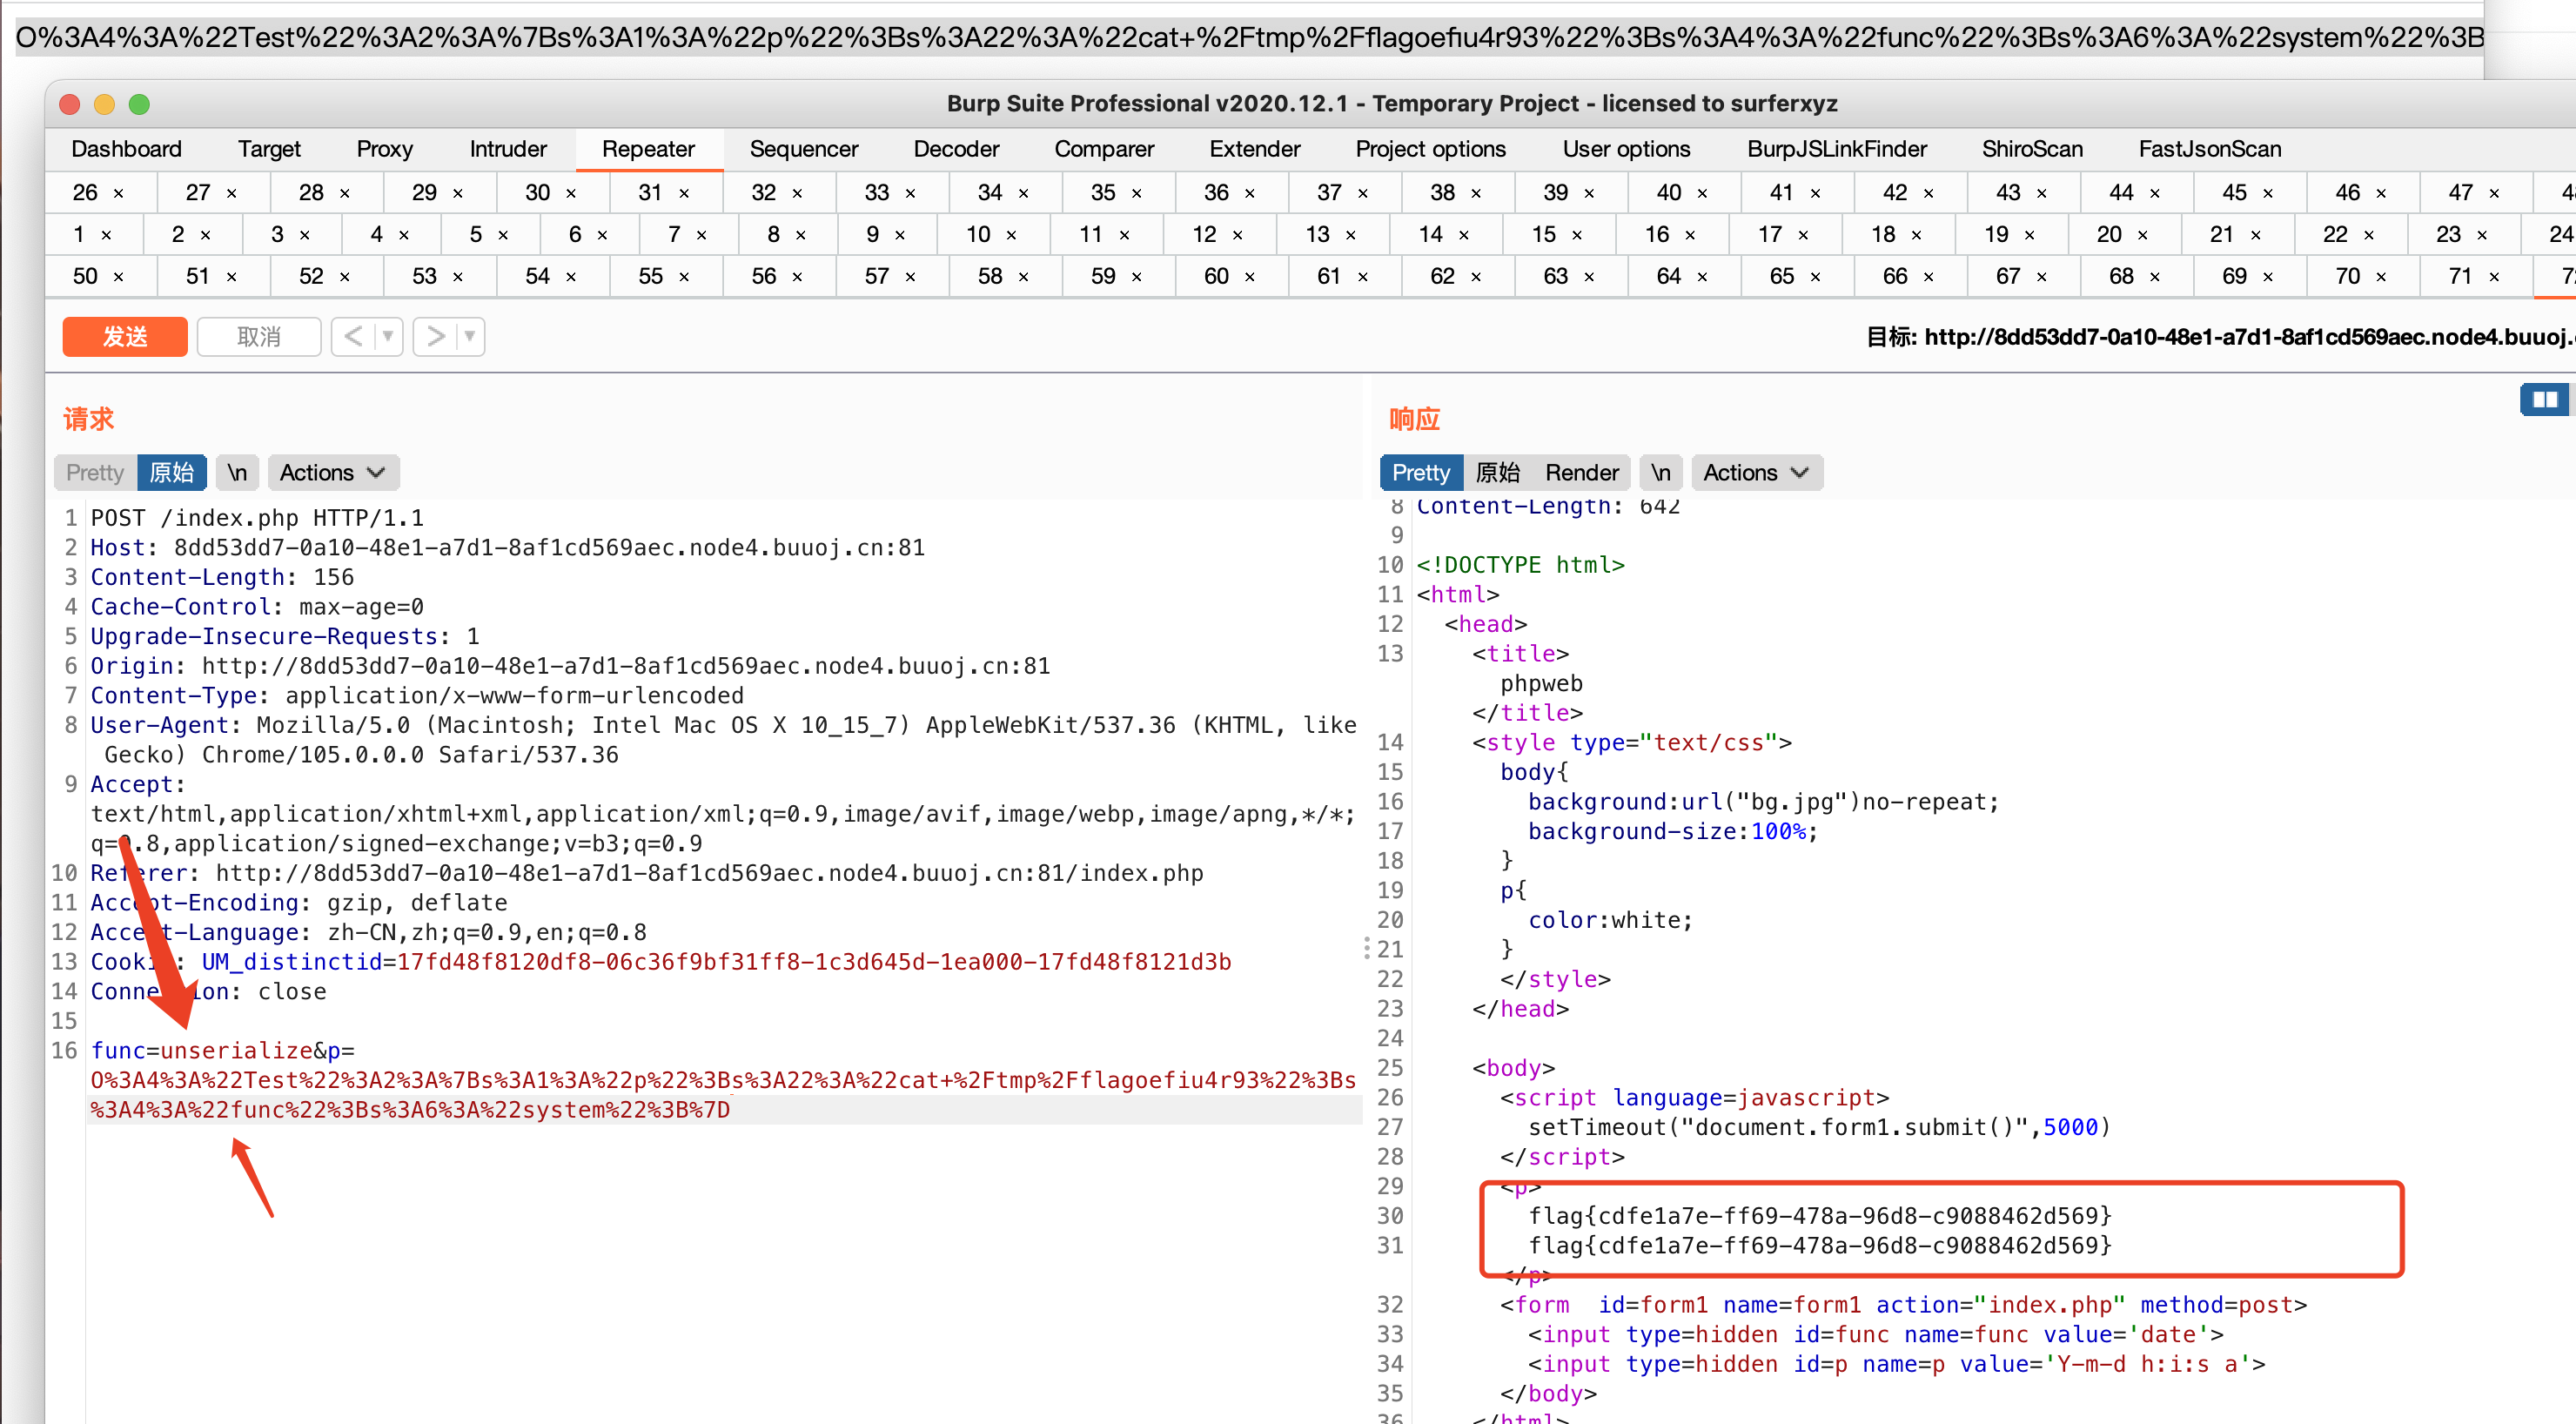Toggle response \n non-printable characters button

tap(1661, 473)
